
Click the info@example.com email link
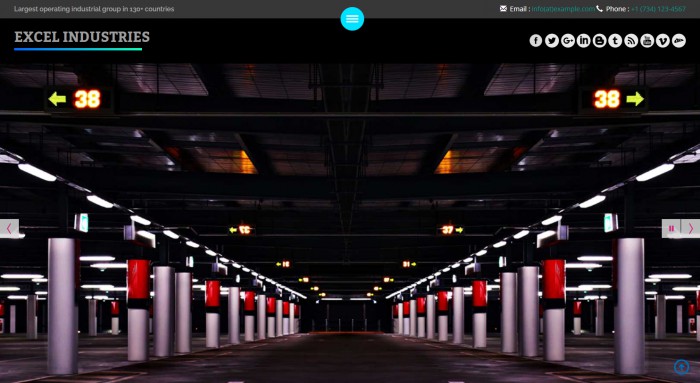pyautogui.click(x=563, y=9)
